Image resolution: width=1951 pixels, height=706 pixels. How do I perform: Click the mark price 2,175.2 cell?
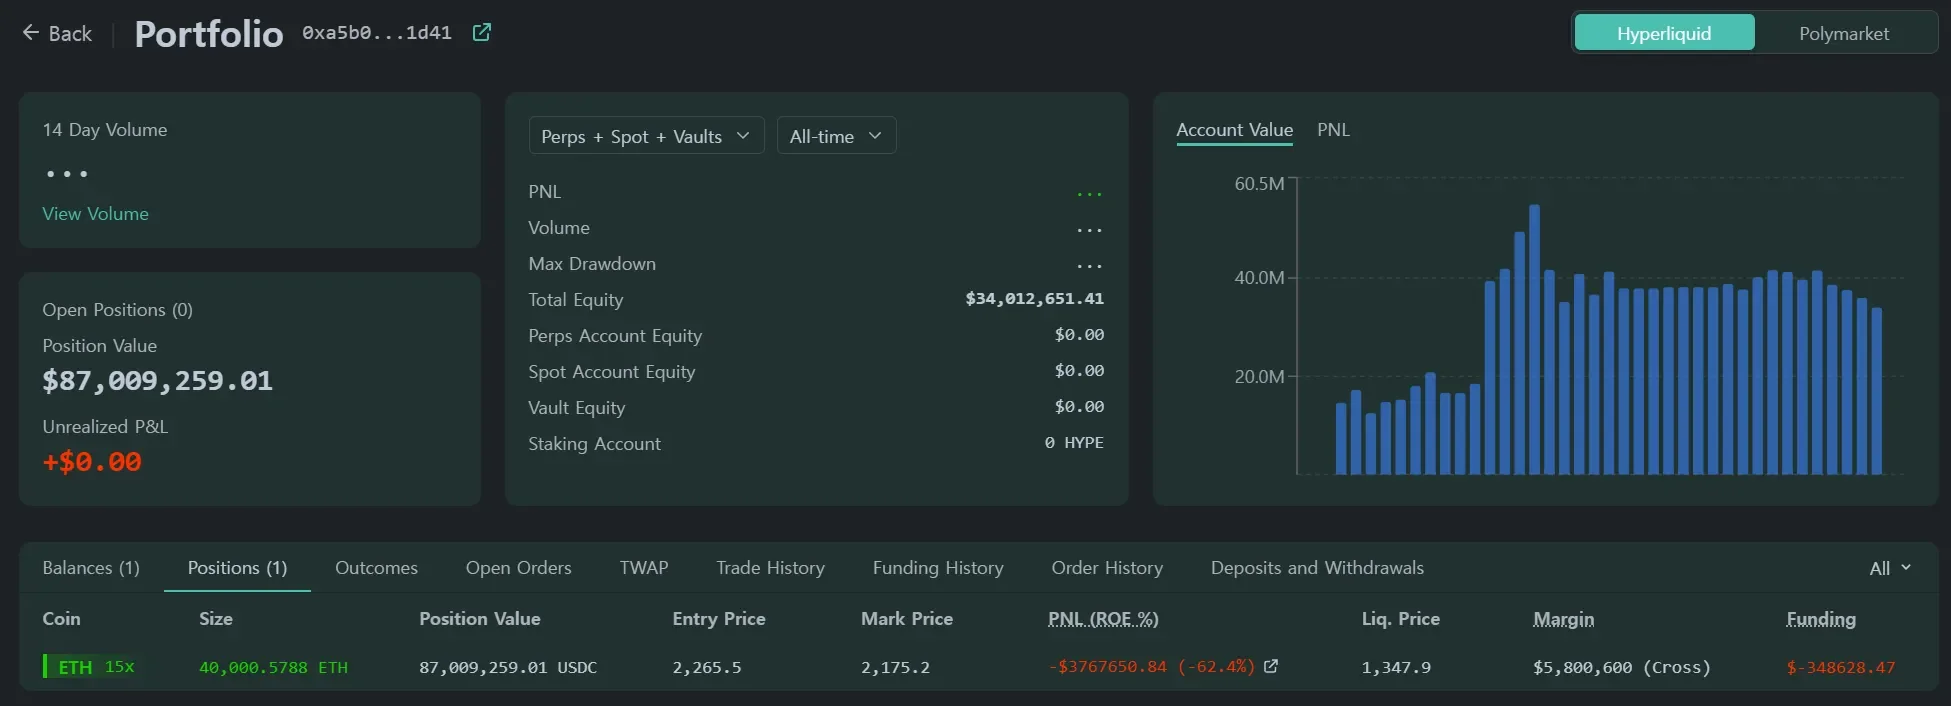[895, 667]
